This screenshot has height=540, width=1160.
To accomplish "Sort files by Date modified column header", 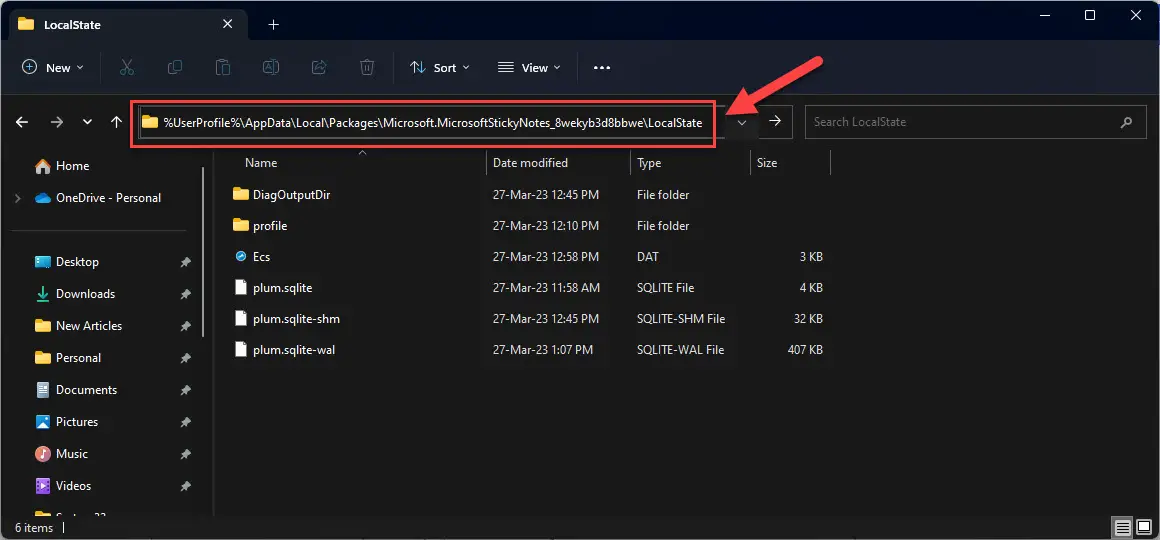I will 530,163.
